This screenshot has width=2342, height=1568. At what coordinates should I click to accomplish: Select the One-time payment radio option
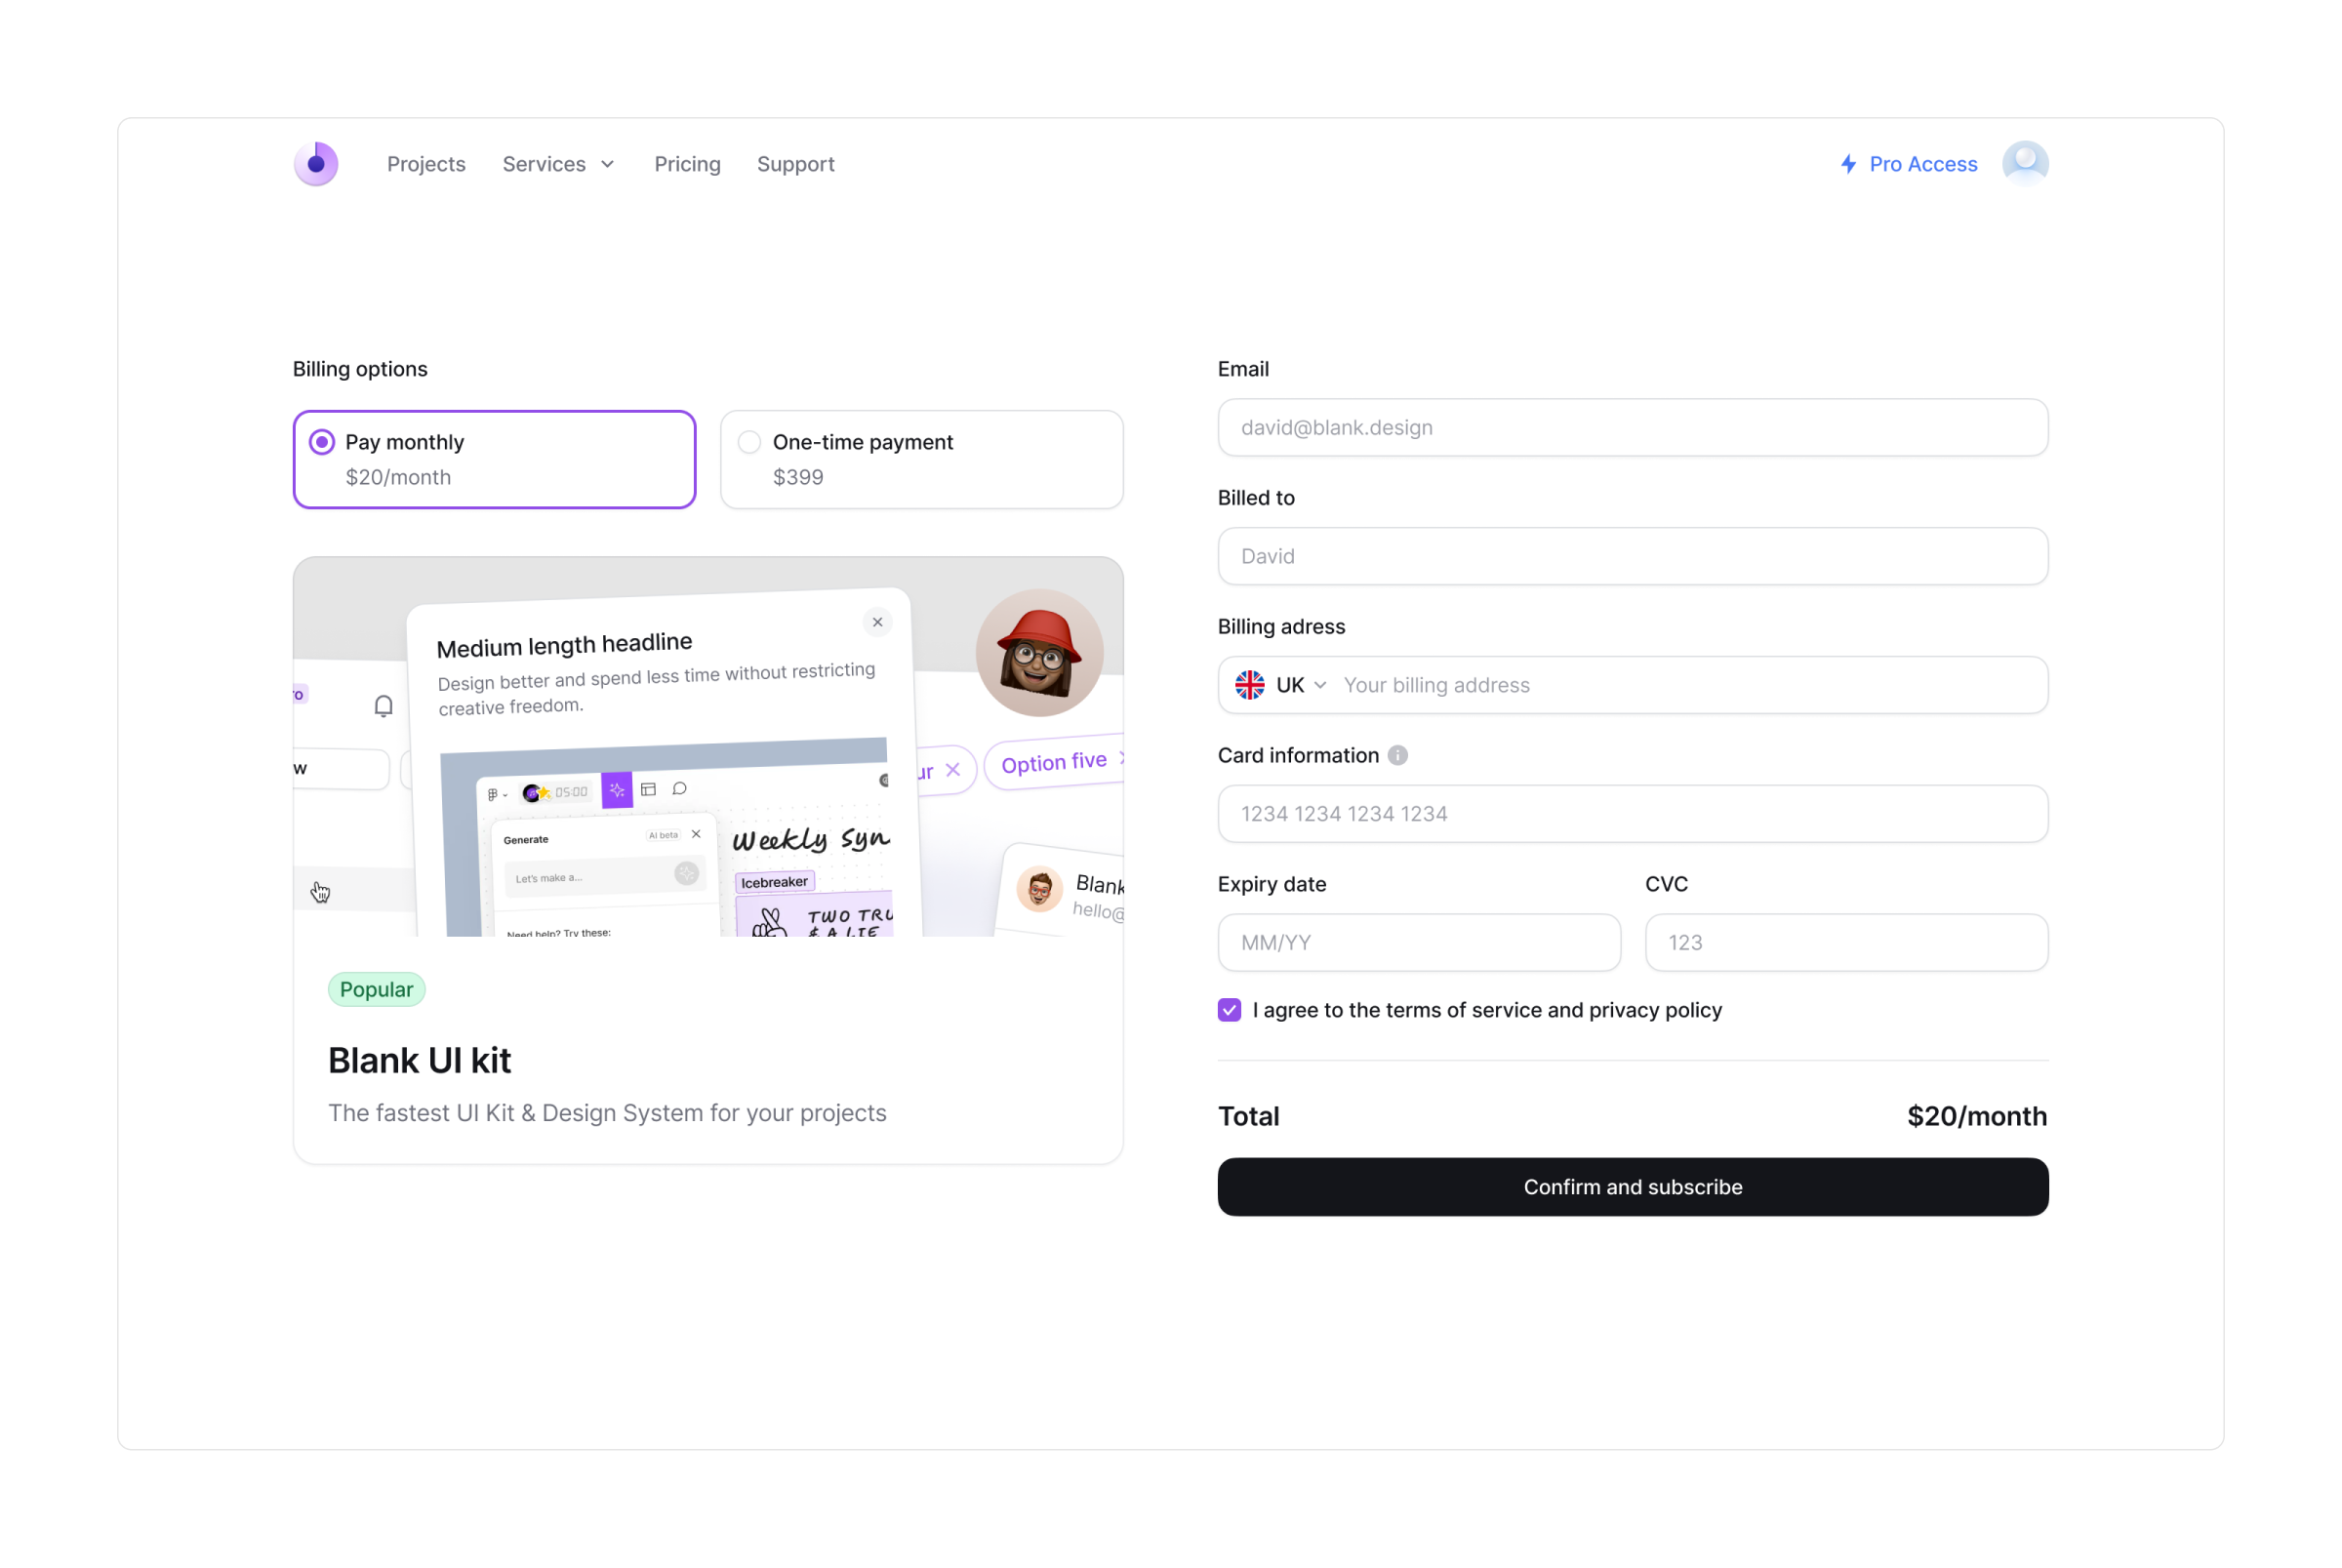pyautogui.click(x=749, y=442)
